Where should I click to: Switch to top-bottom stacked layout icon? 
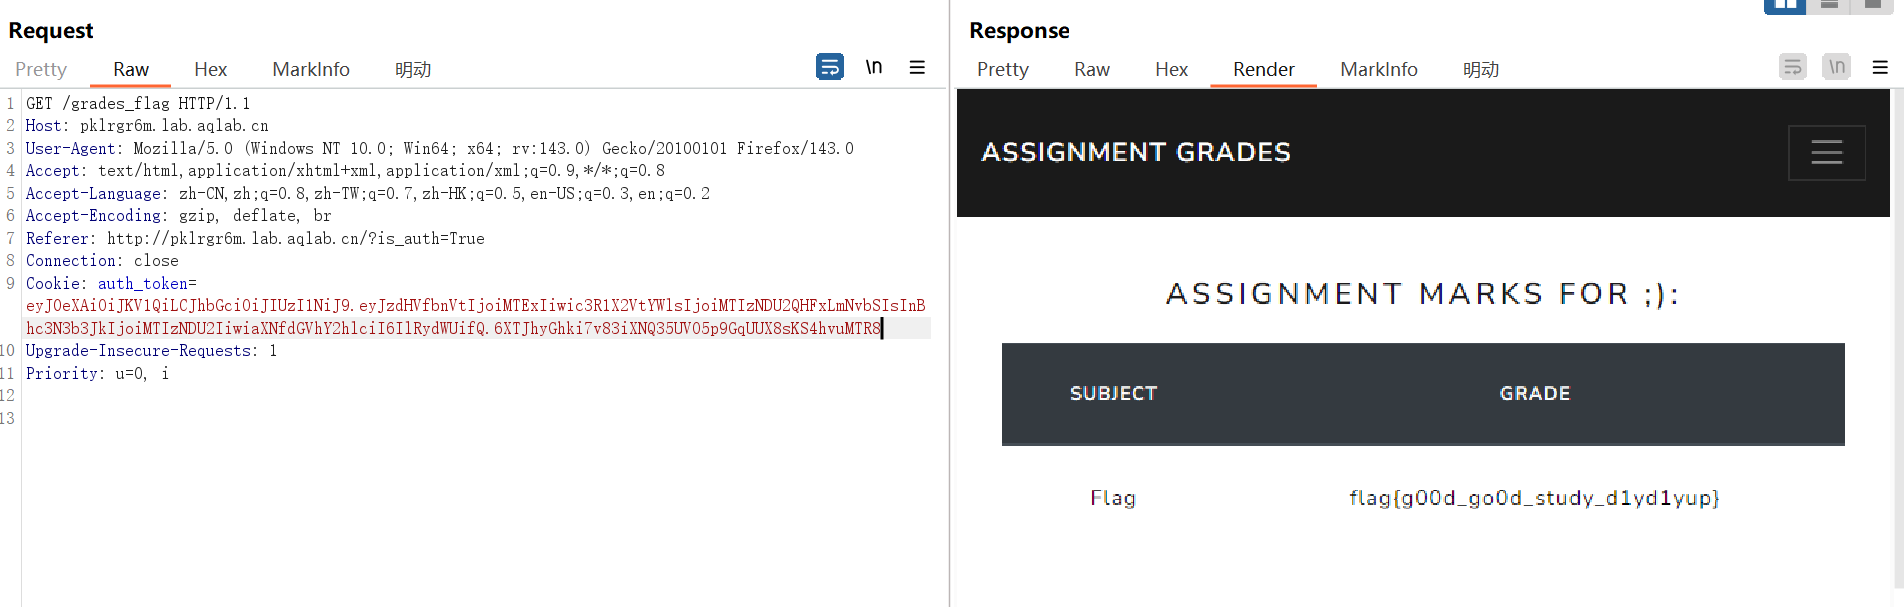(1829, 5)
